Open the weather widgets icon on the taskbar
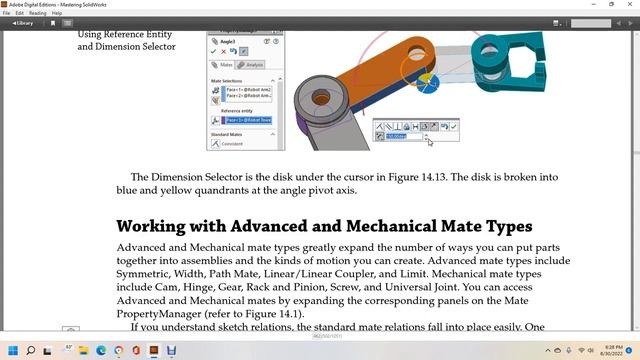 [67, 349]
